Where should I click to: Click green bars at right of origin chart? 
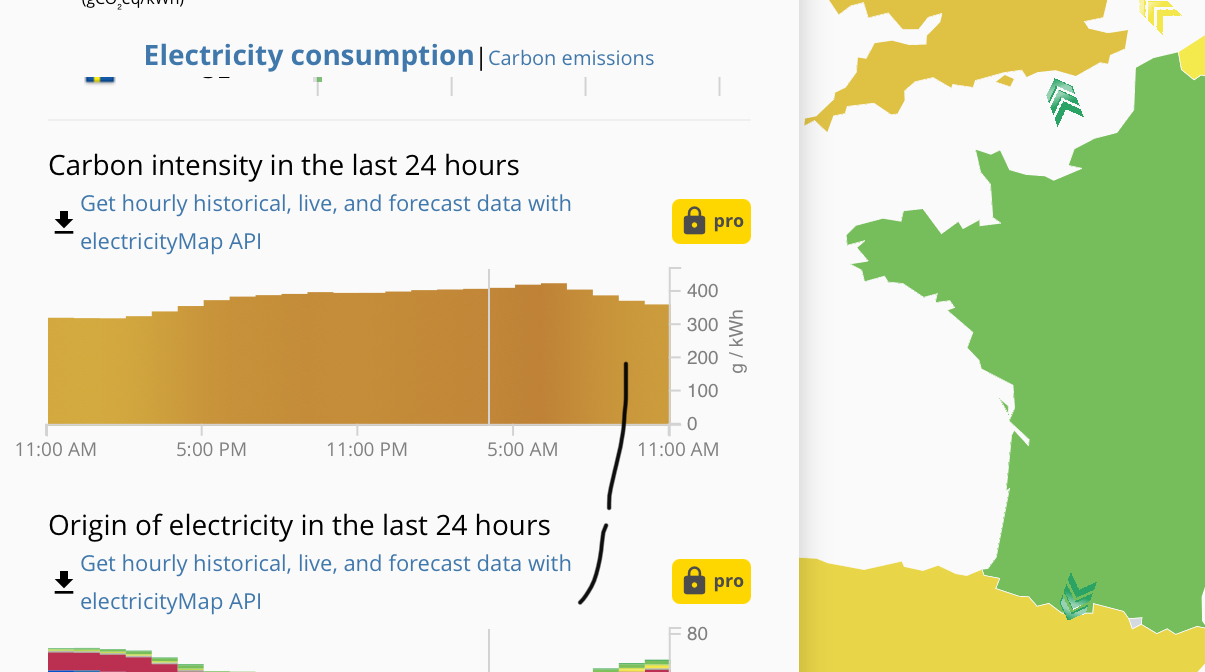click(x=632, y=666)
